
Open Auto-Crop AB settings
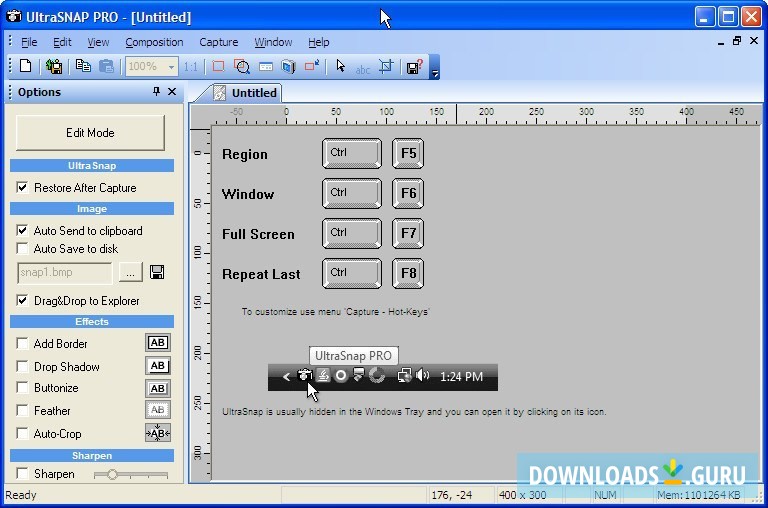(x=158, y=433)
